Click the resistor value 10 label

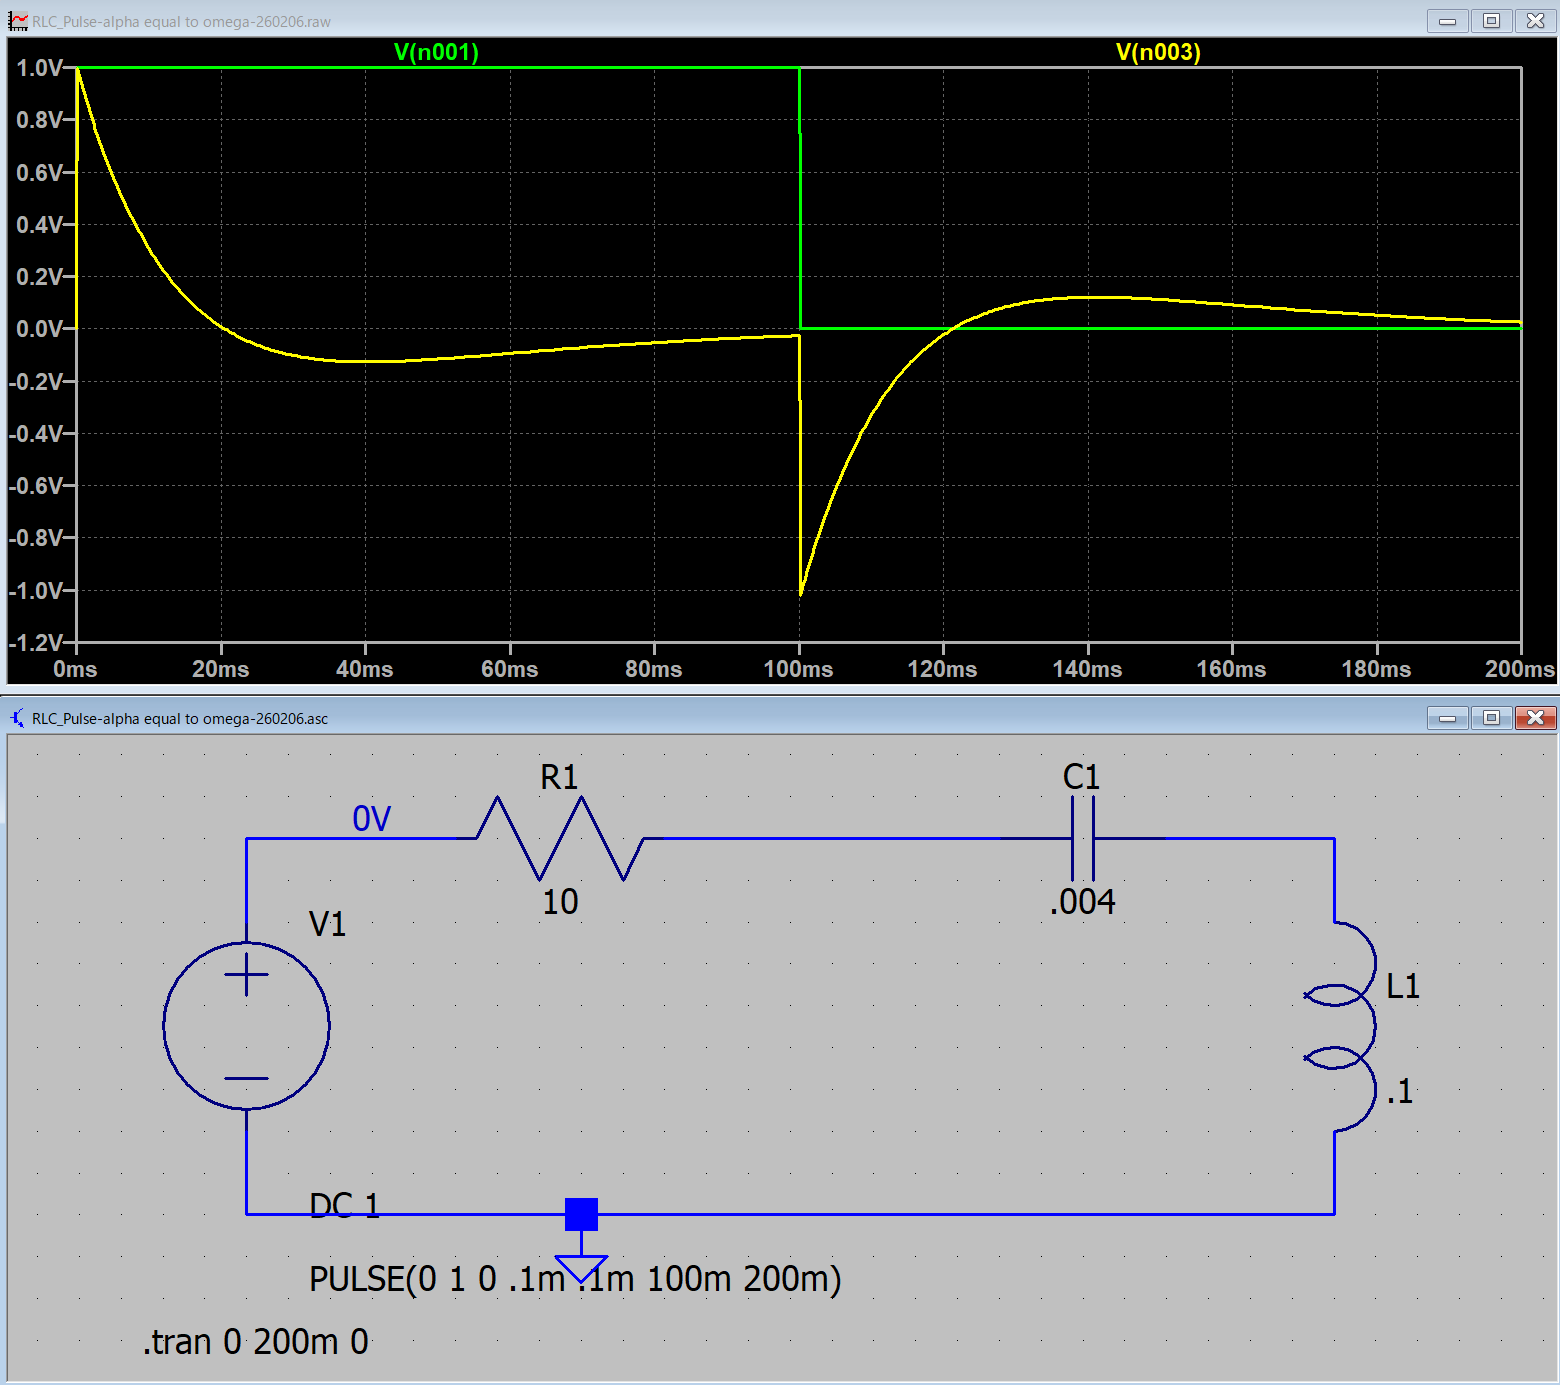click(560, 902)
